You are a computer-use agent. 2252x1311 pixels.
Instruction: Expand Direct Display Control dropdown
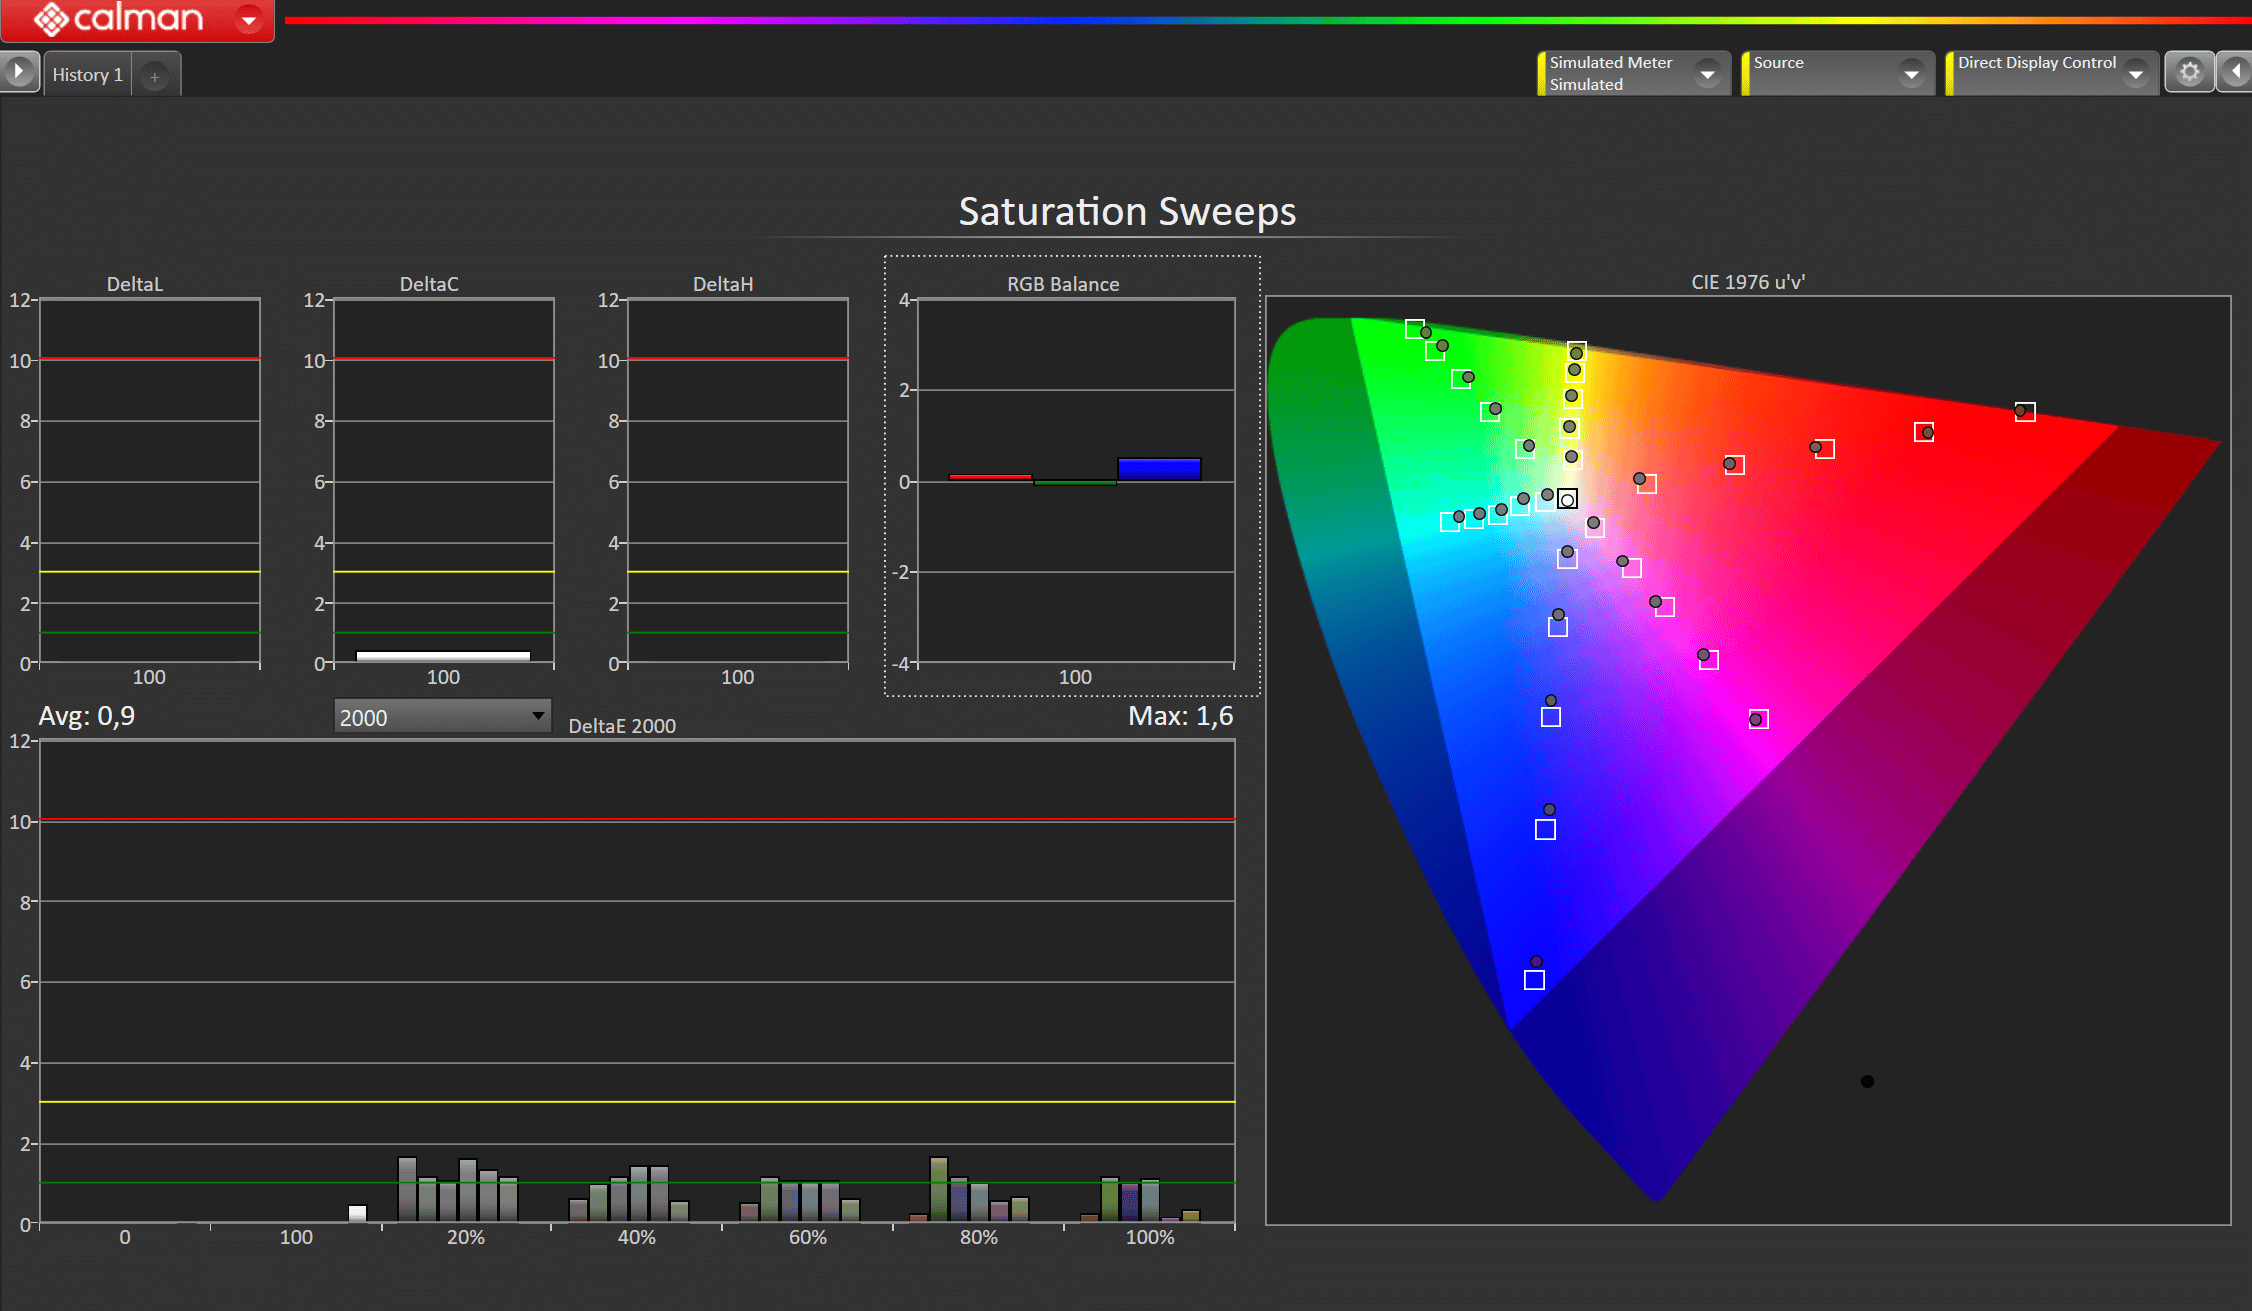pos(2136,74)
